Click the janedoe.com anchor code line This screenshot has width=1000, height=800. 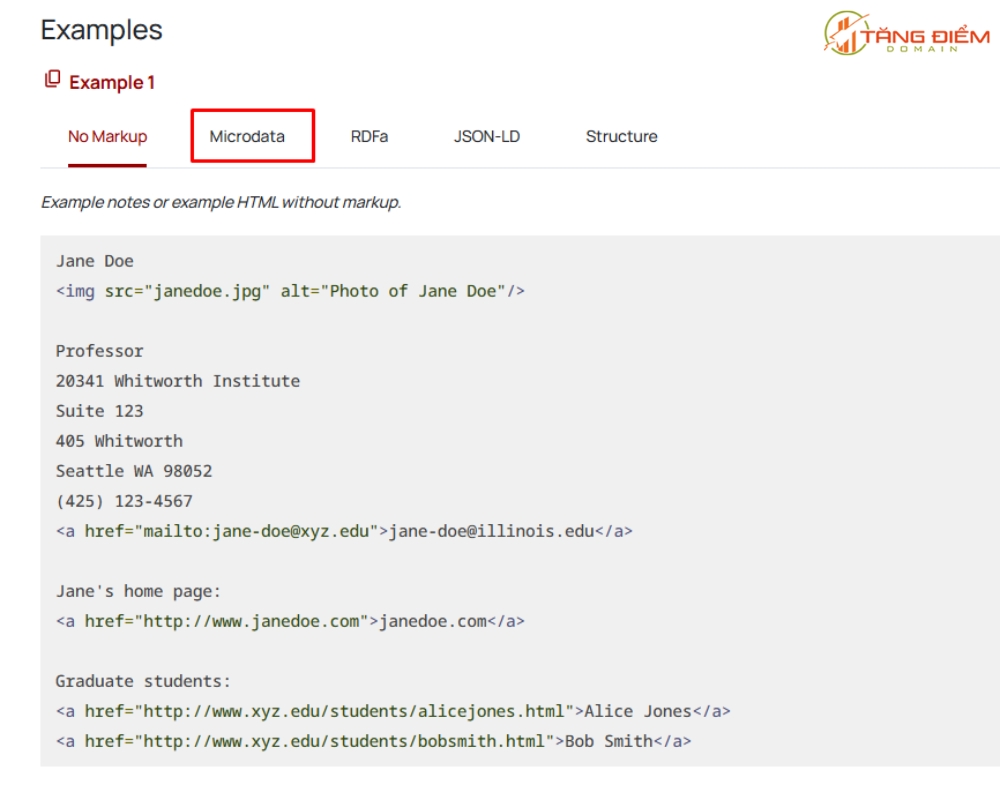click(290, 621)
